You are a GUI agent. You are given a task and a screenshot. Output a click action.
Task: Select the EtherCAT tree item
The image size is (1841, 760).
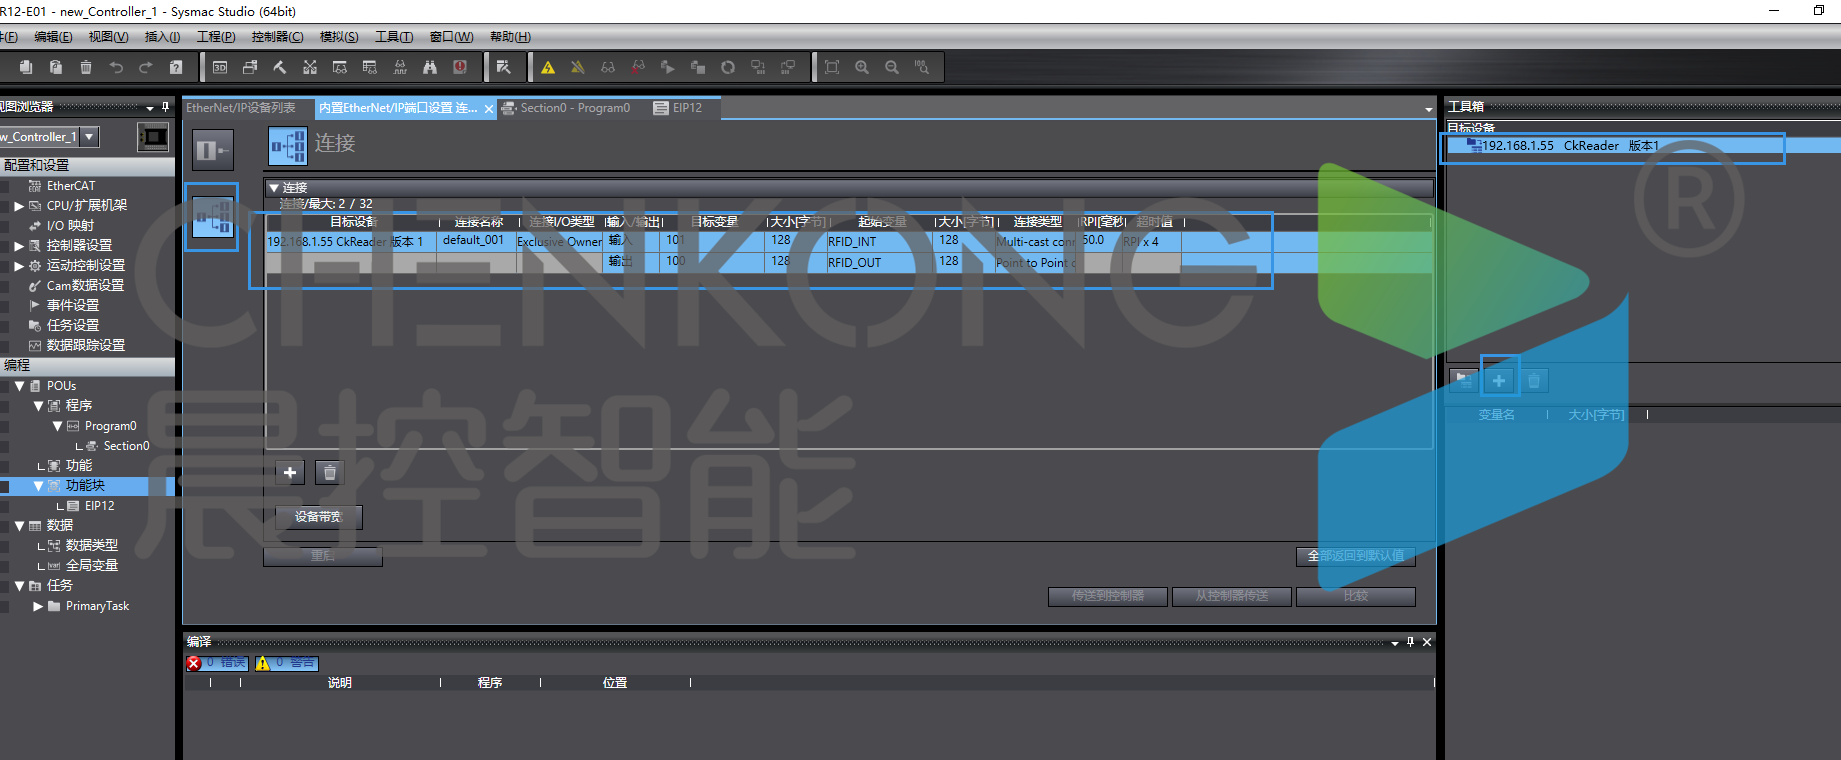coord(71,186)
